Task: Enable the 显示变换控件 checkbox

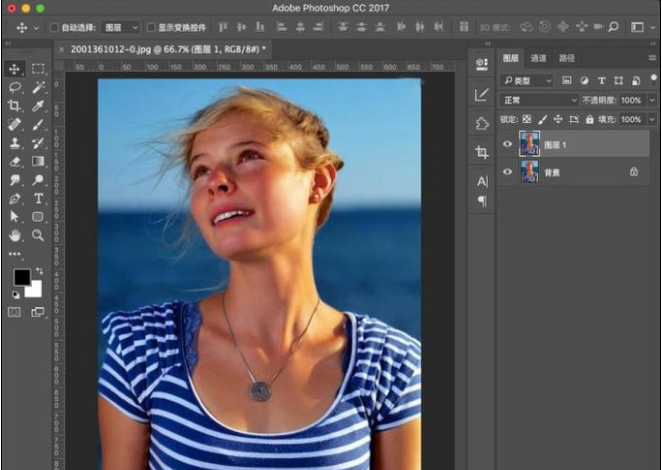Action: 151,28
